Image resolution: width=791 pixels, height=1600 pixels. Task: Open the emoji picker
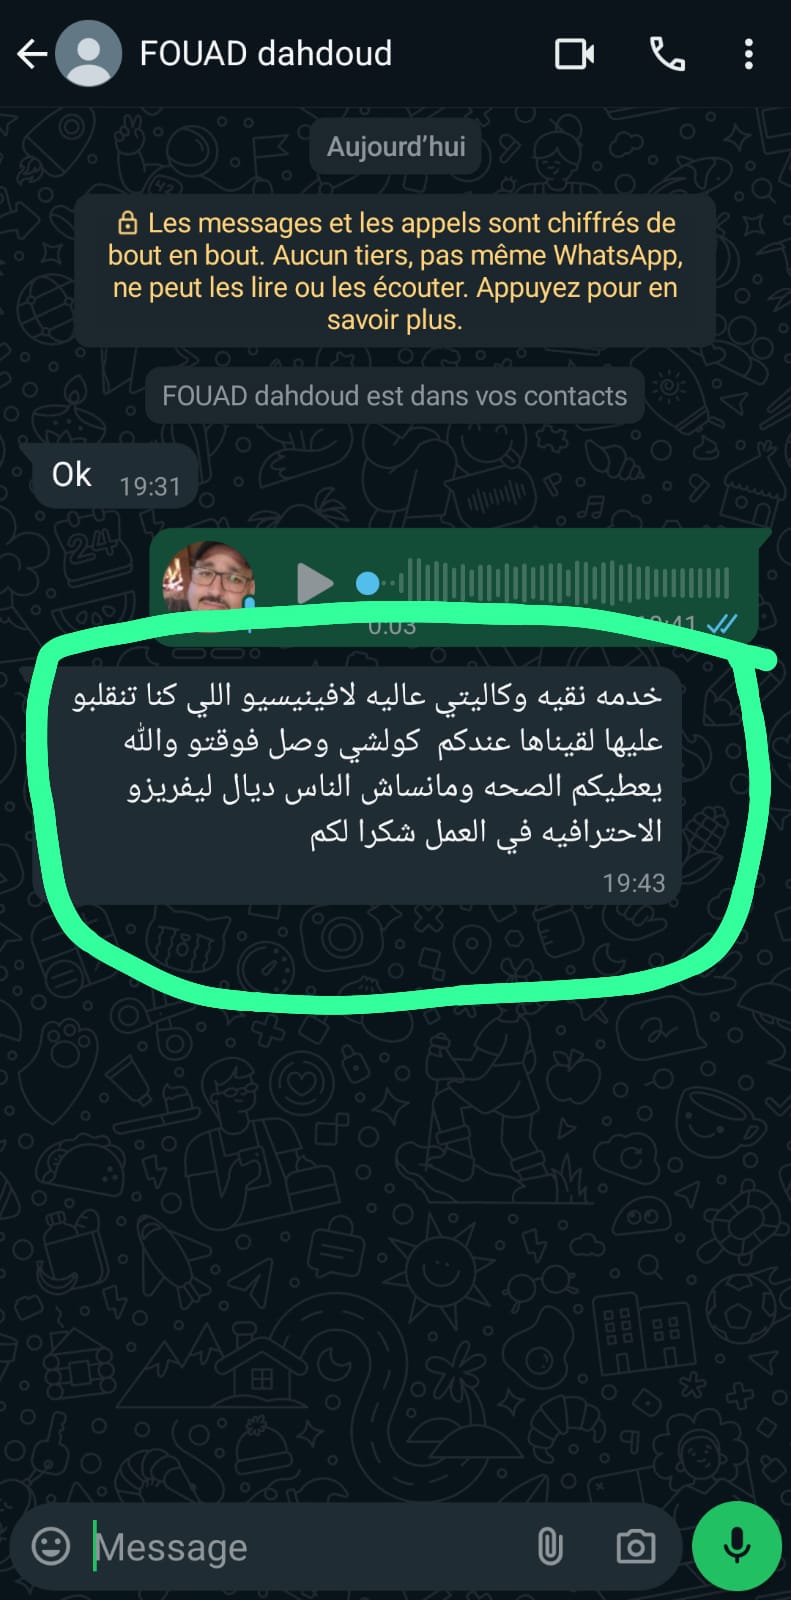[x=51, y=1546]
